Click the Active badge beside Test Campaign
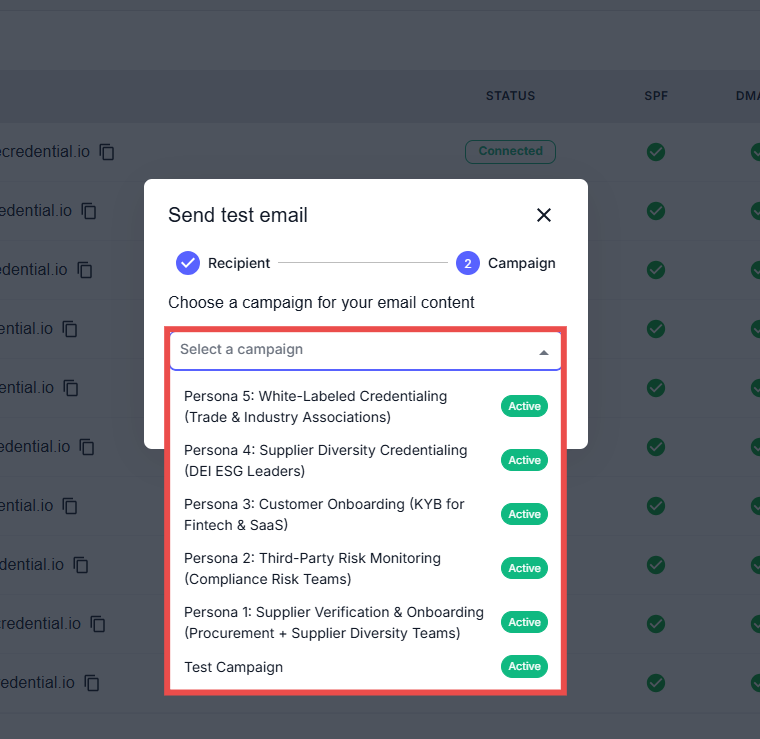760x739 pixels. click(524, 667)
